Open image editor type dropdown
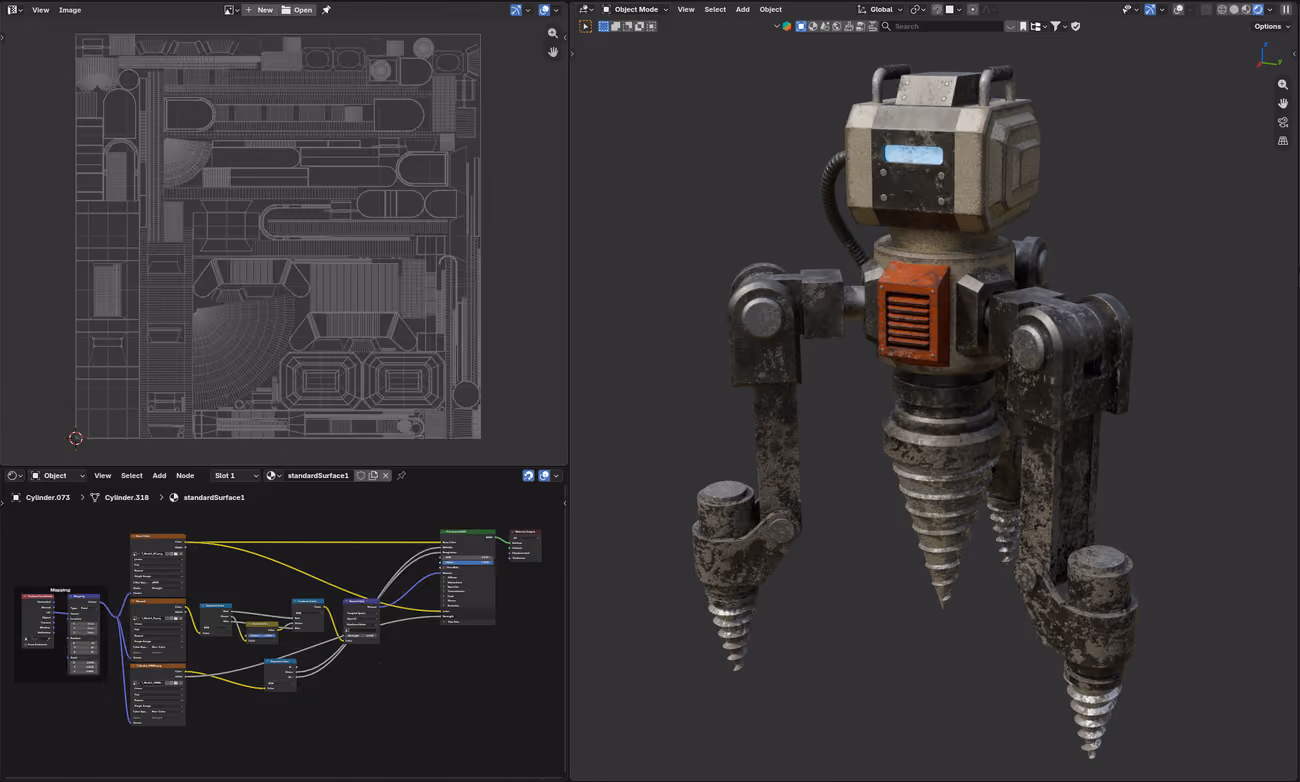Image resolution: width=1300 pixels, height=782 pixels. coord(14,10)
